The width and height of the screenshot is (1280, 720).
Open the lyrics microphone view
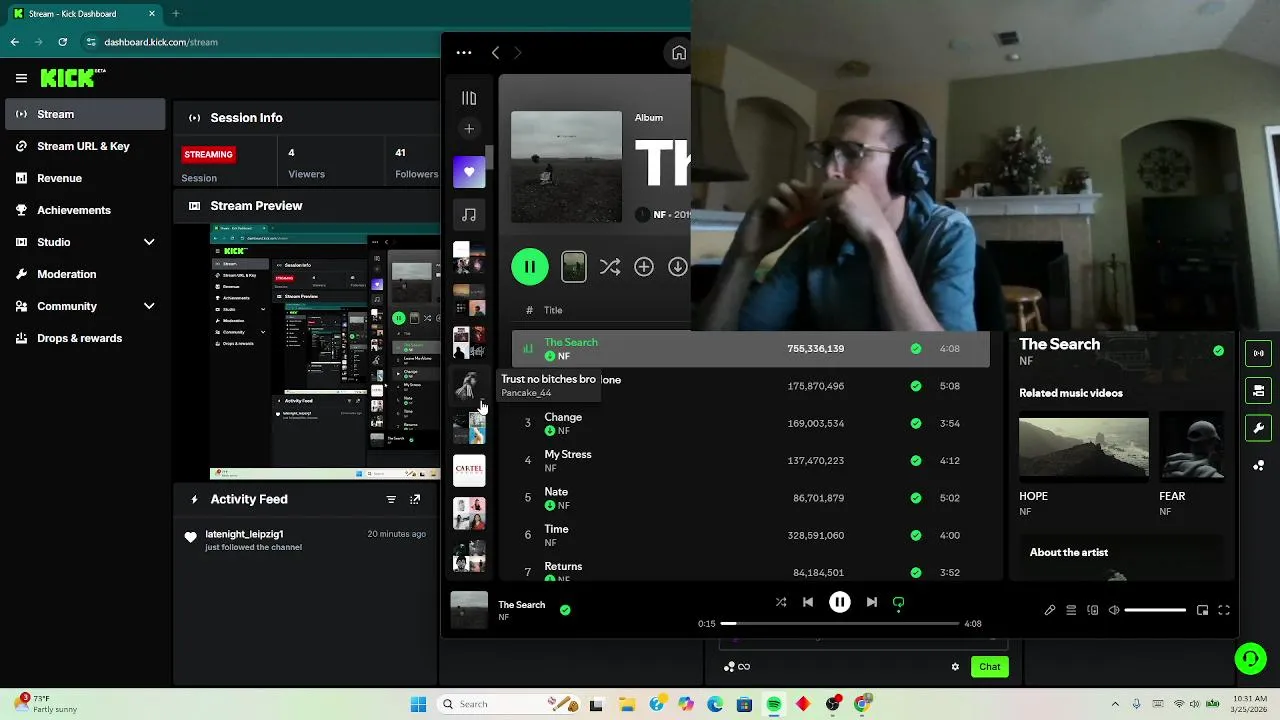(x=1050, y=610)
